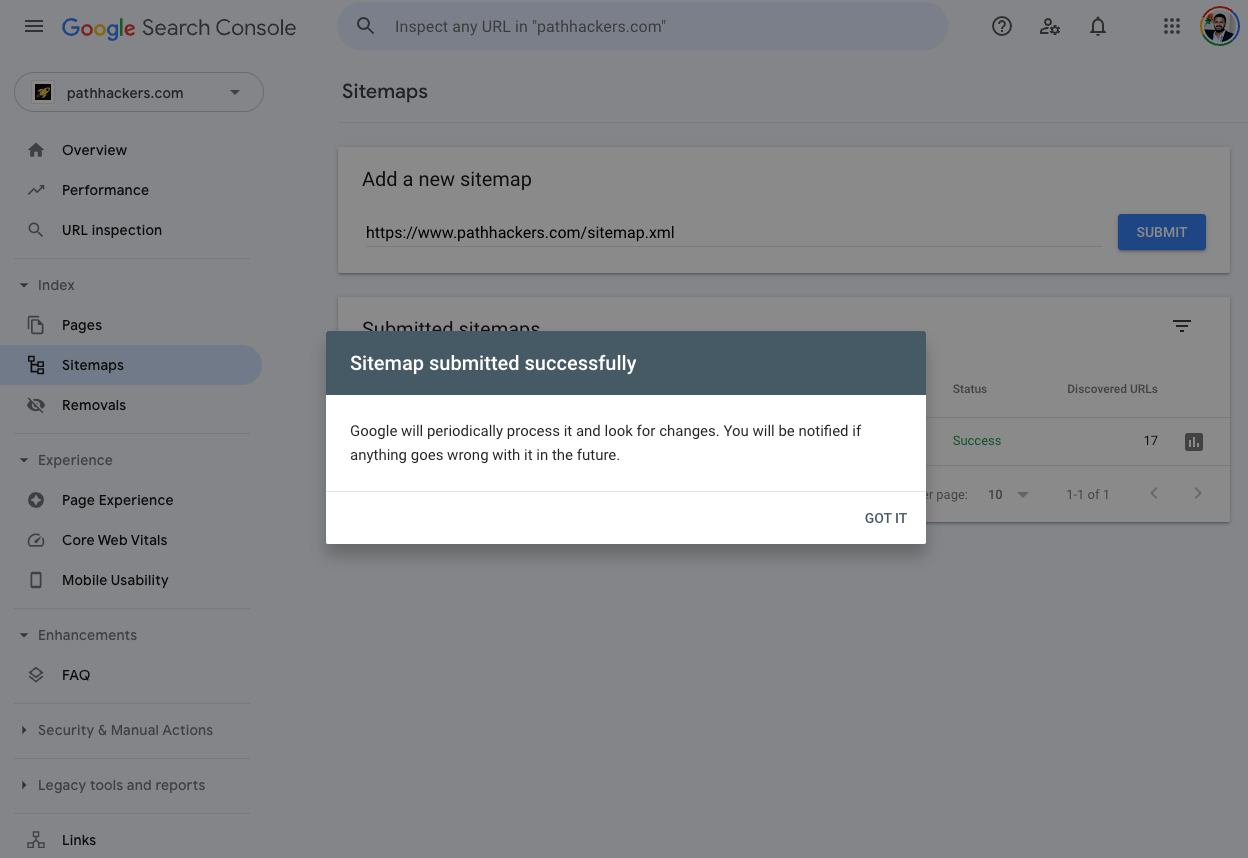Click the search magnifier icon
Viewport: 1248px width, 858px height.
[x=366, y=26]
